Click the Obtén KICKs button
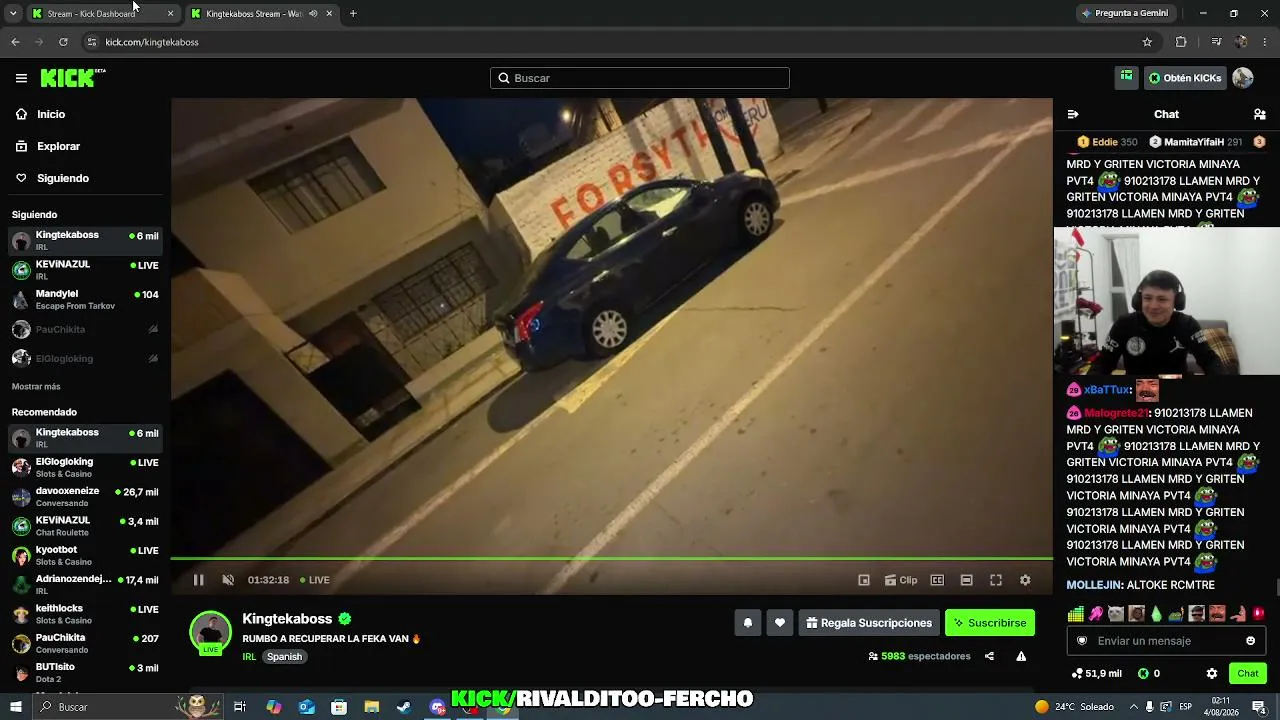 pyautogui.click(x=1185, y=78)
